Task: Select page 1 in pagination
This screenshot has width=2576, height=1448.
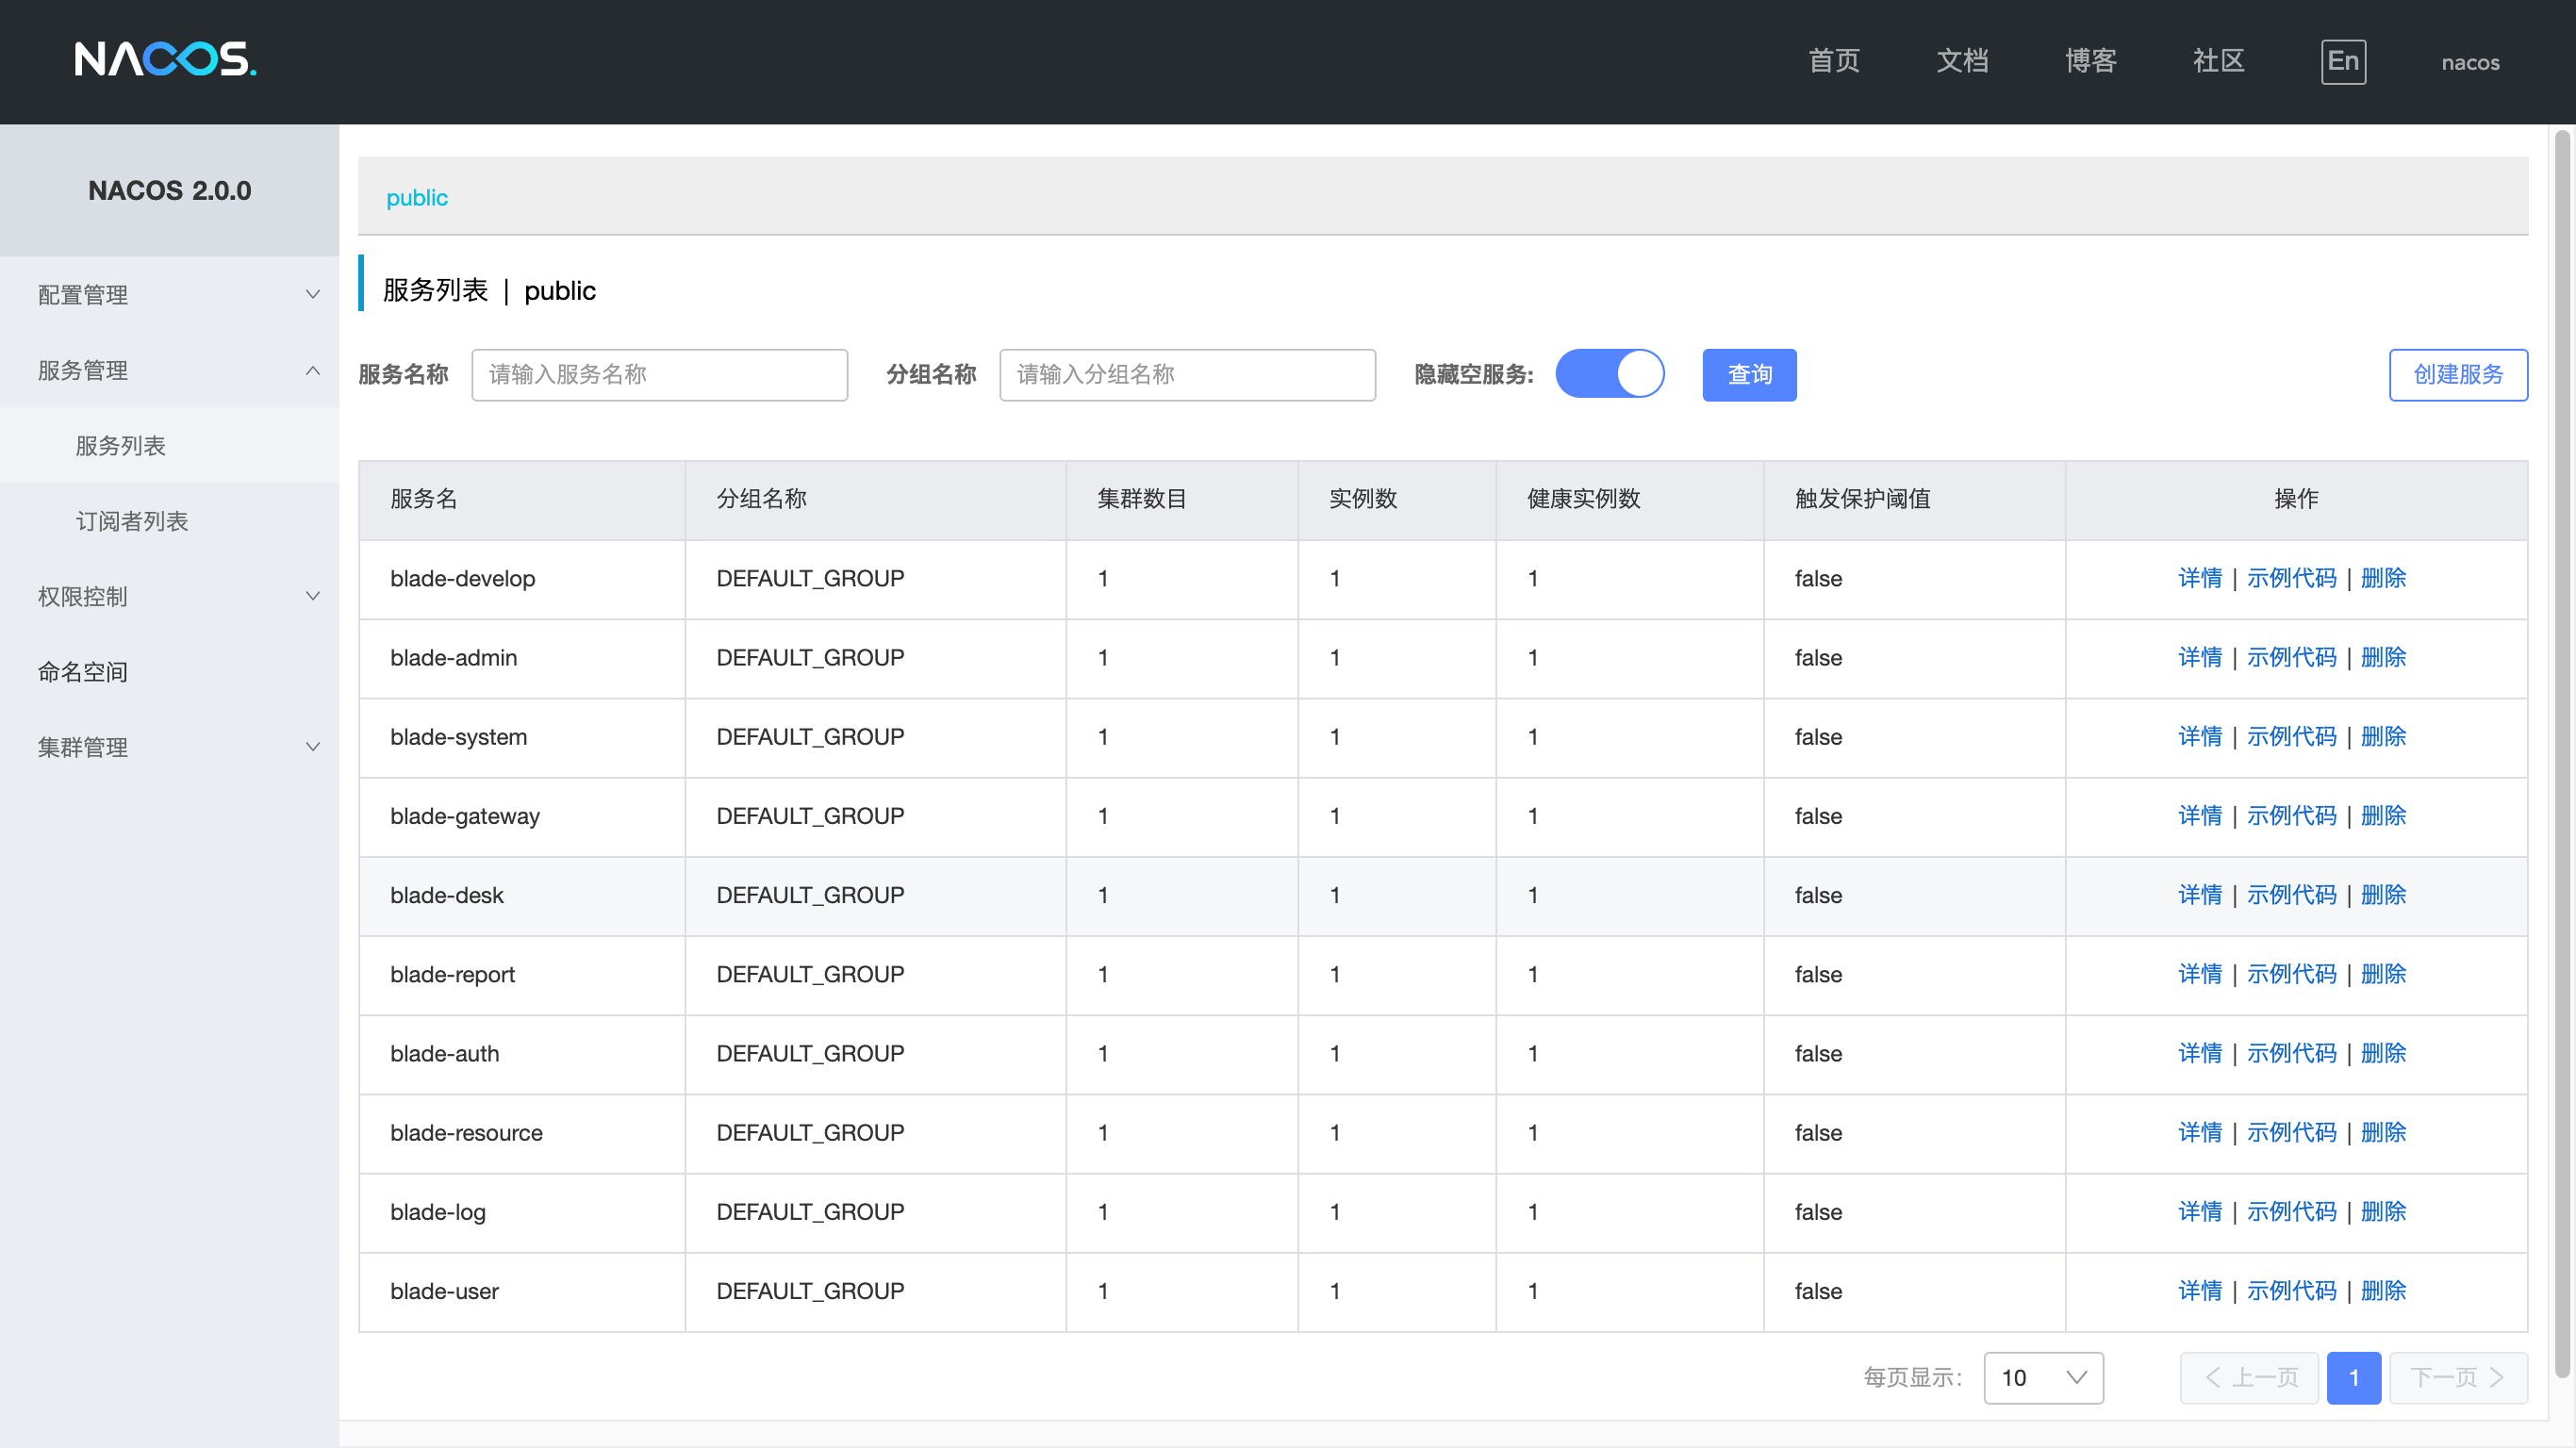Action: click(2353, 1377)
